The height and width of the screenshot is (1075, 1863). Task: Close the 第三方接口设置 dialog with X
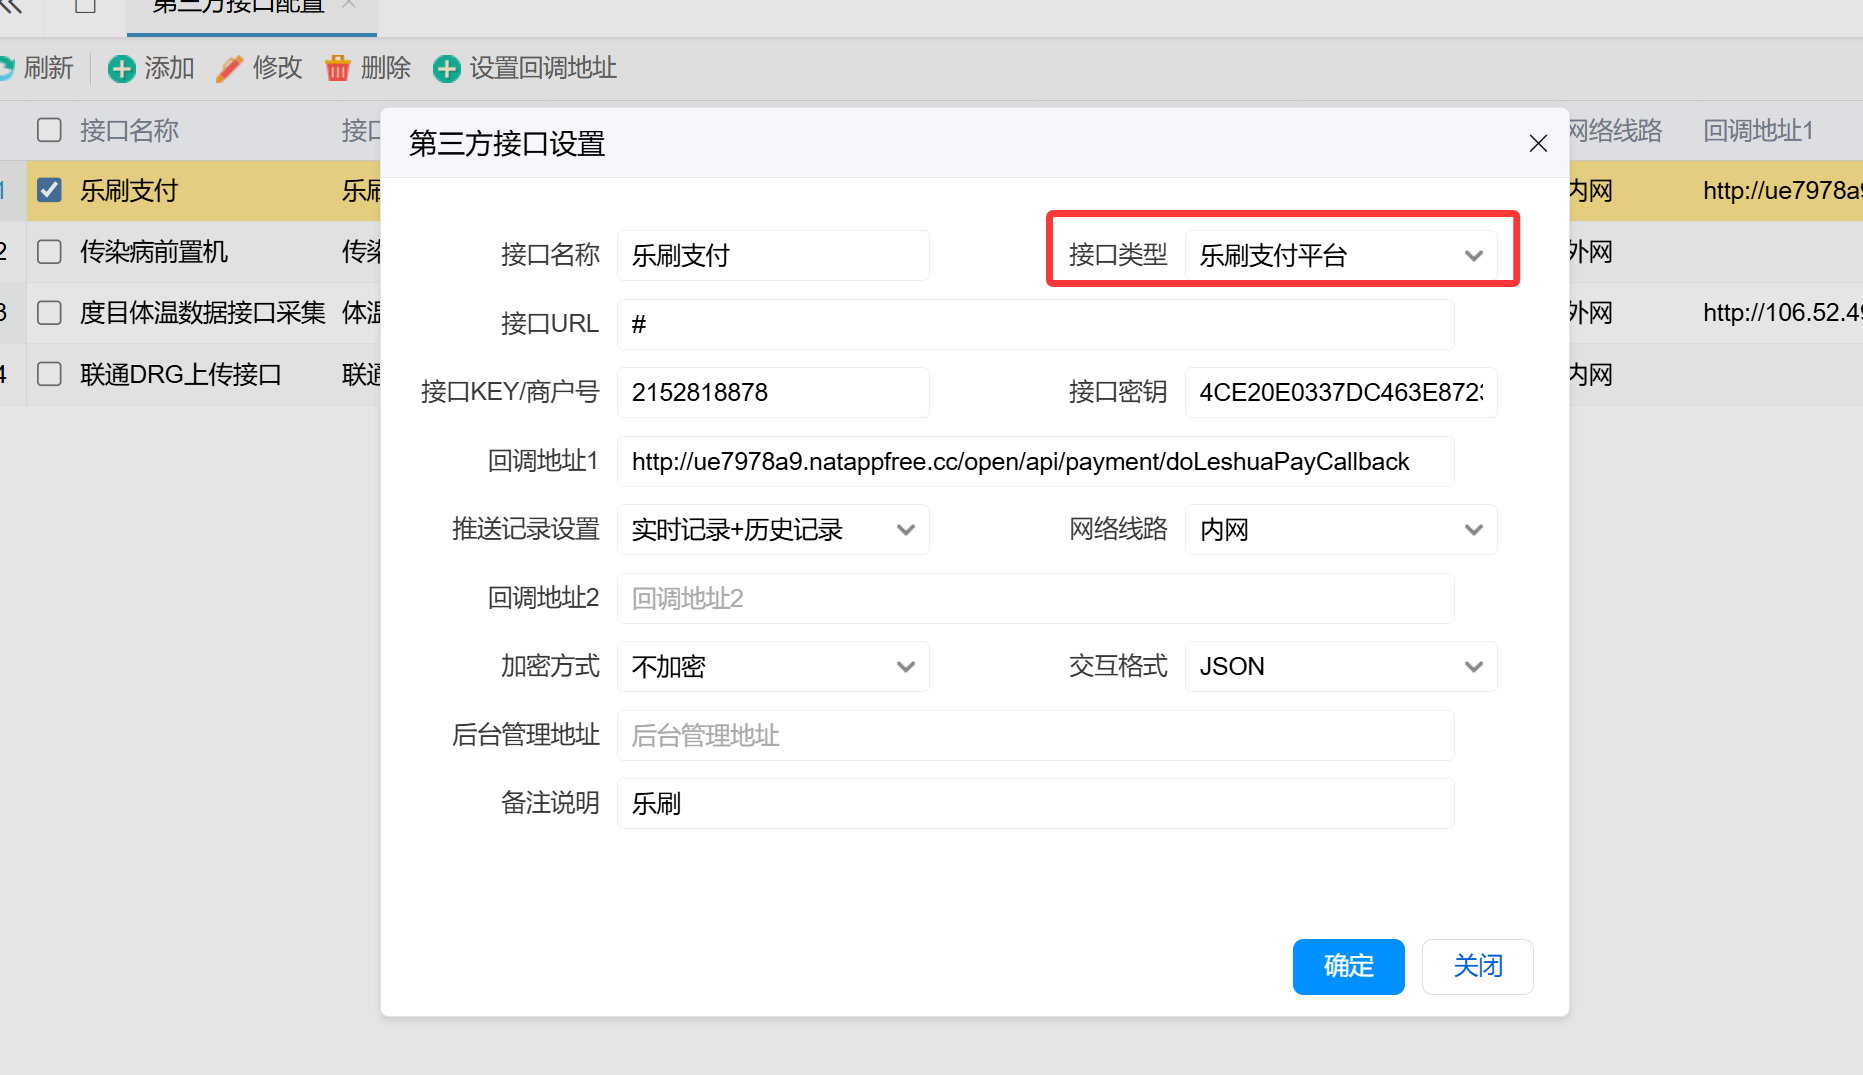pyautogui.click(x=1538, y=144)
